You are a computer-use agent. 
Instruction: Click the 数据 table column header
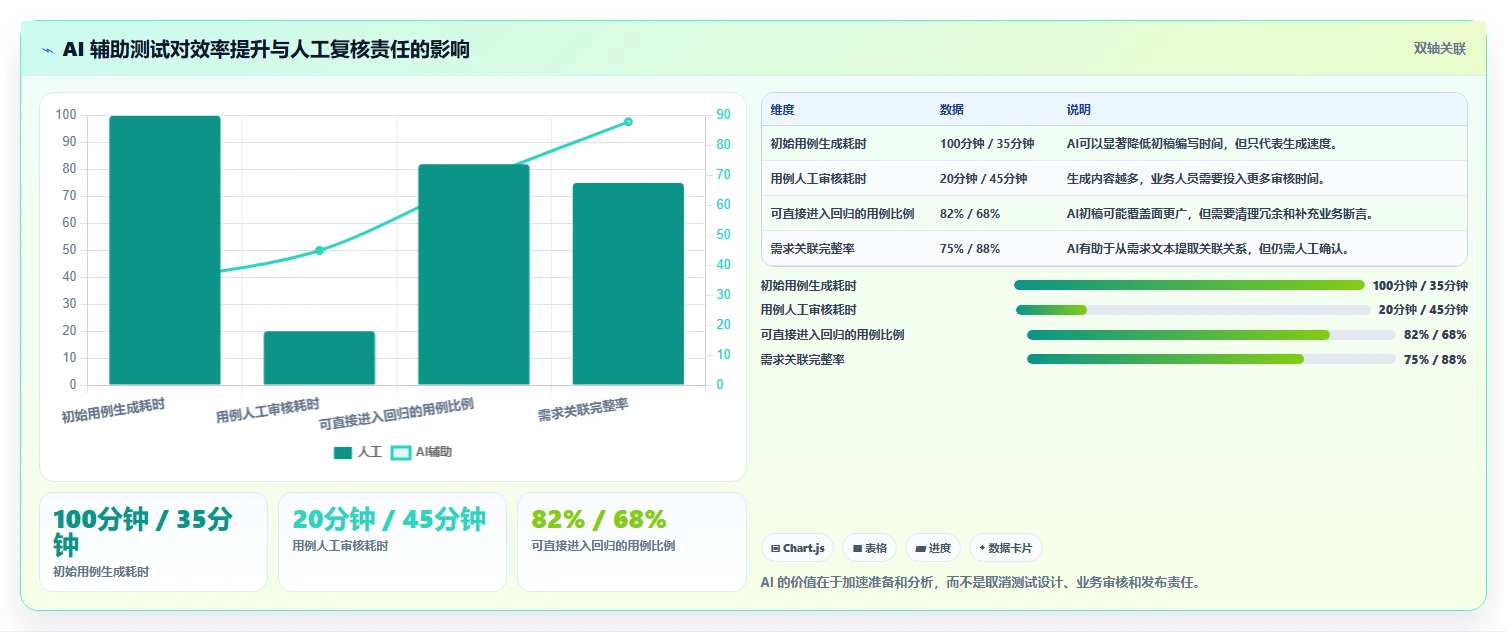[x=952, y=110]
